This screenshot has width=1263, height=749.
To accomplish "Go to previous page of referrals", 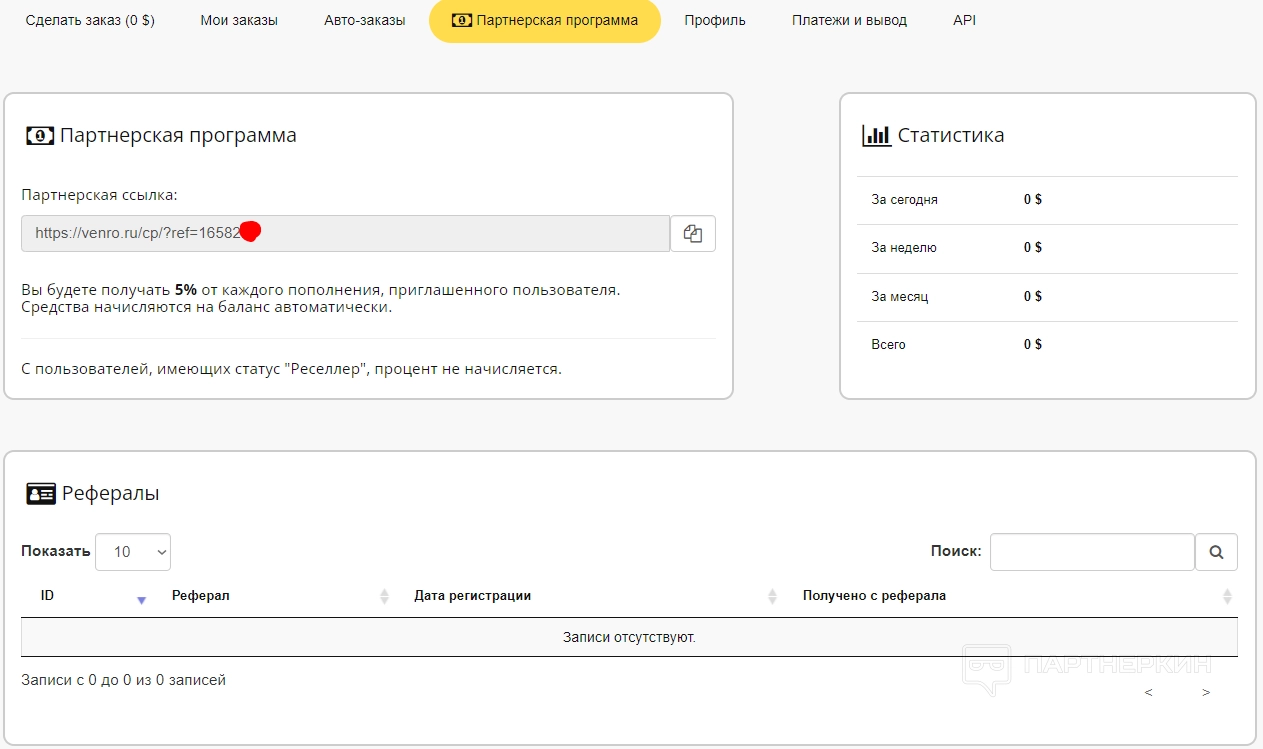I will (1149, 692).
